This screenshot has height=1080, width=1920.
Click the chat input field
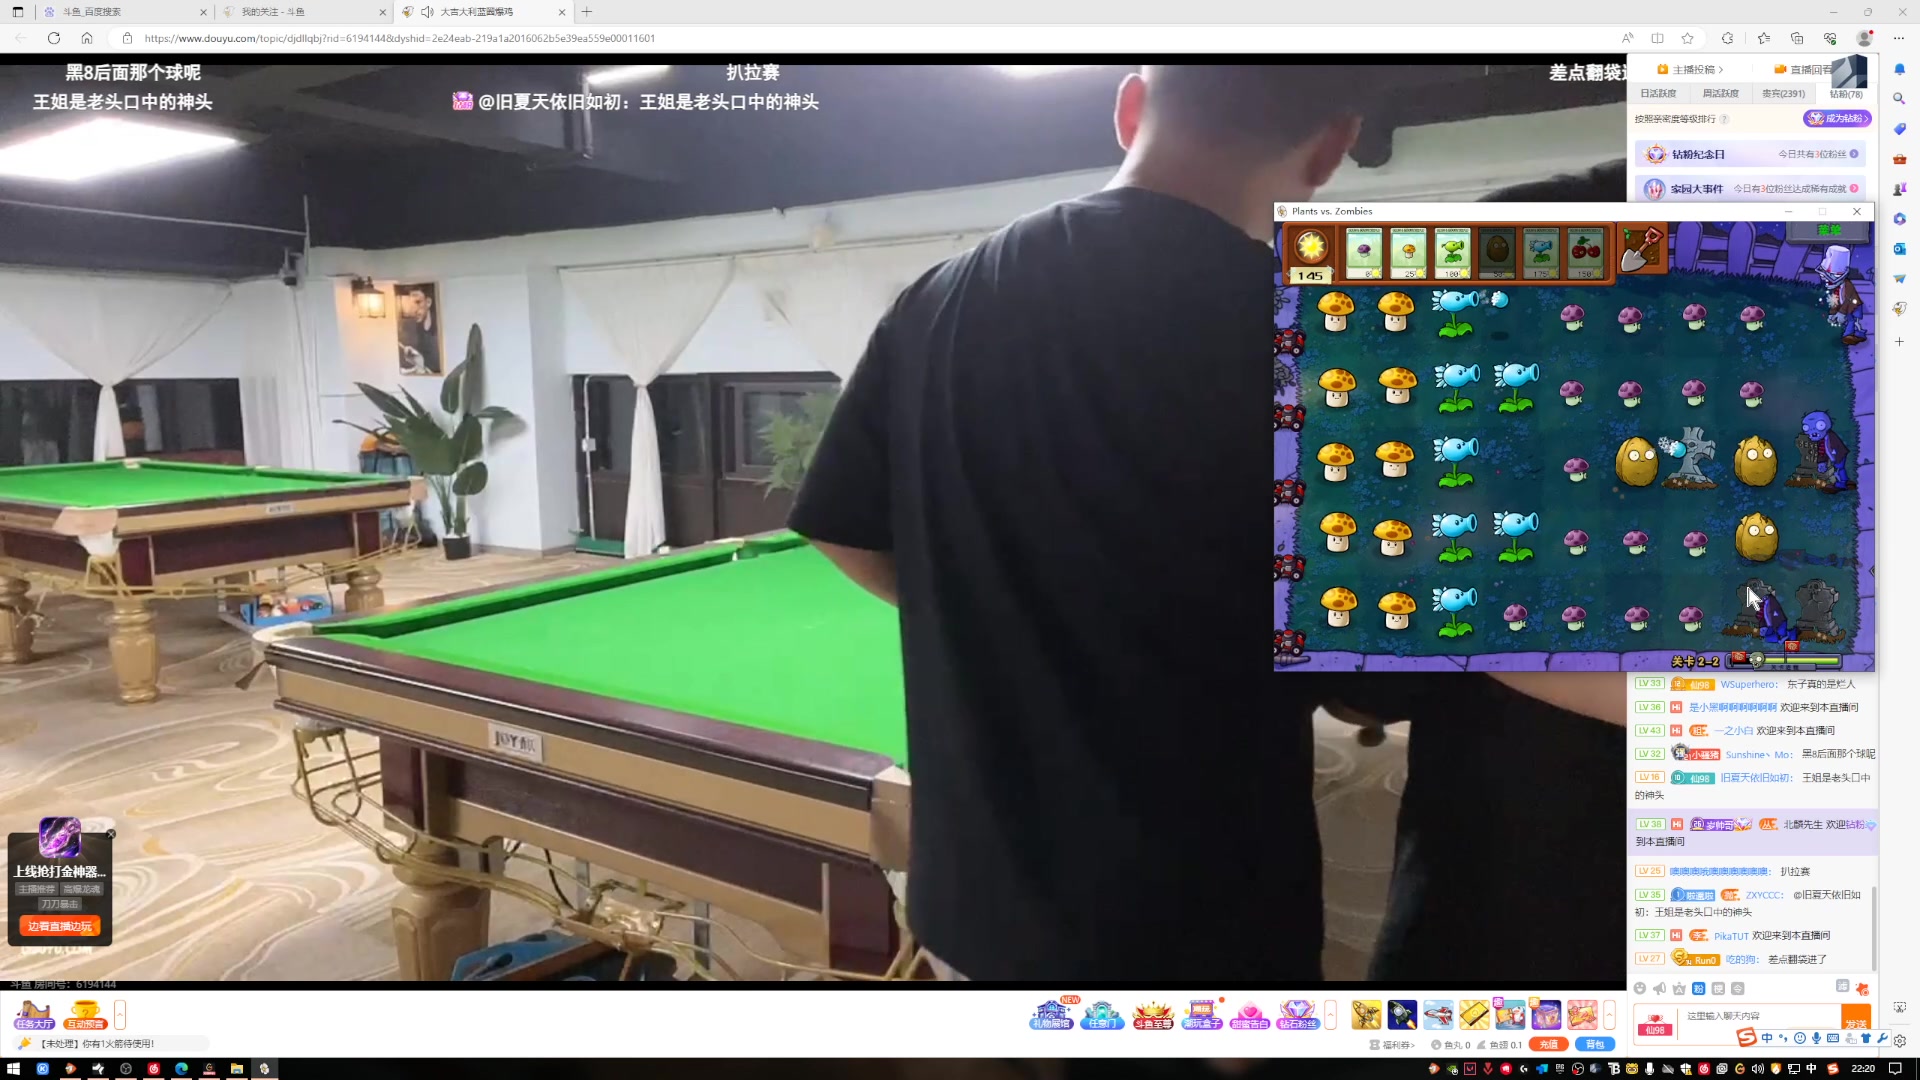[1760, 1016]
